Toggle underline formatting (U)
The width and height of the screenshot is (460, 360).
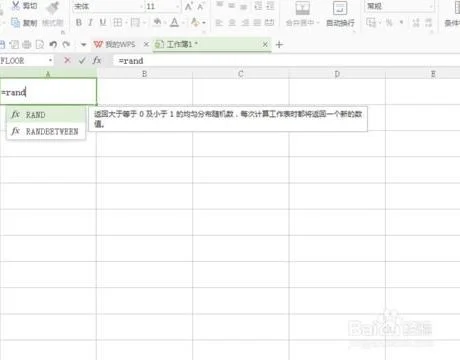103,23
